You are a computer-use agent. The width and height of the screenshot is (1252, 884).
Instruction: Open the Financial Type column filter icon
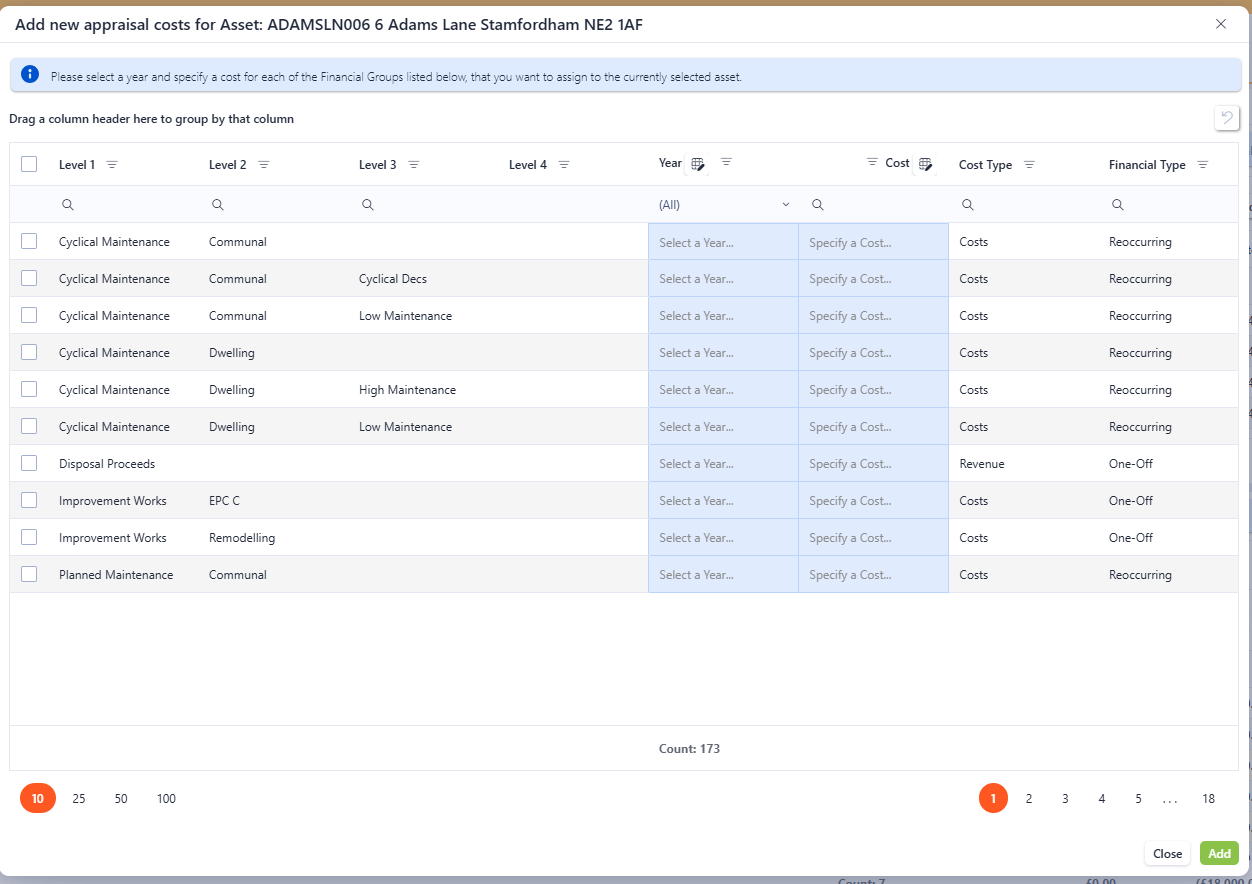pyautogui.click(x=1203, y=165)
